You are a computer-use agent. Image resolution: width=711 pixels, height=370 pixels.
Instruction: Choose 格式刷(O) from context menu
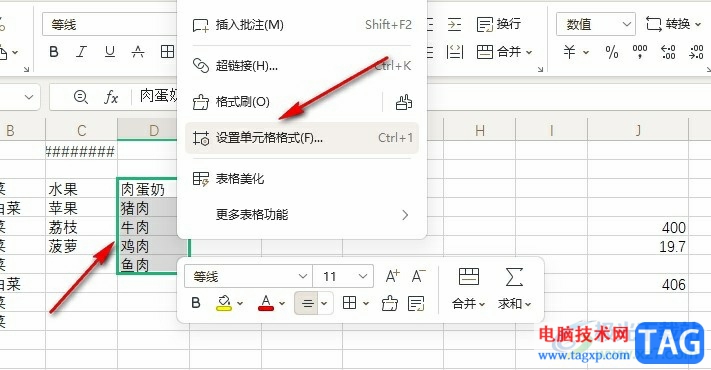[283, 102]
